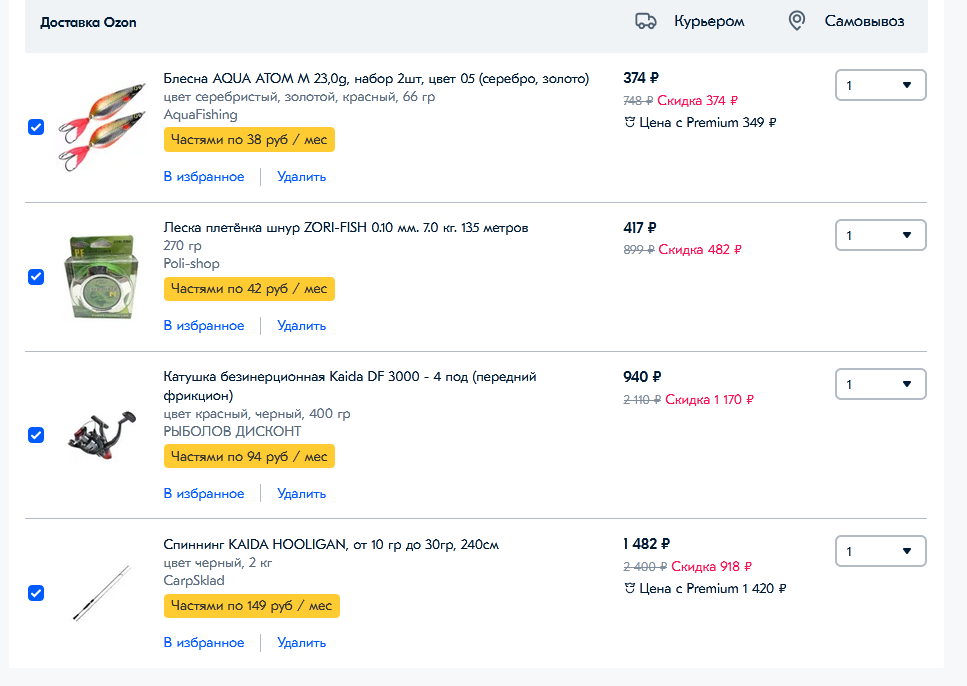Click the pickup location pin icon
This screenshot has width=967, height=686.
click(796, 21)
